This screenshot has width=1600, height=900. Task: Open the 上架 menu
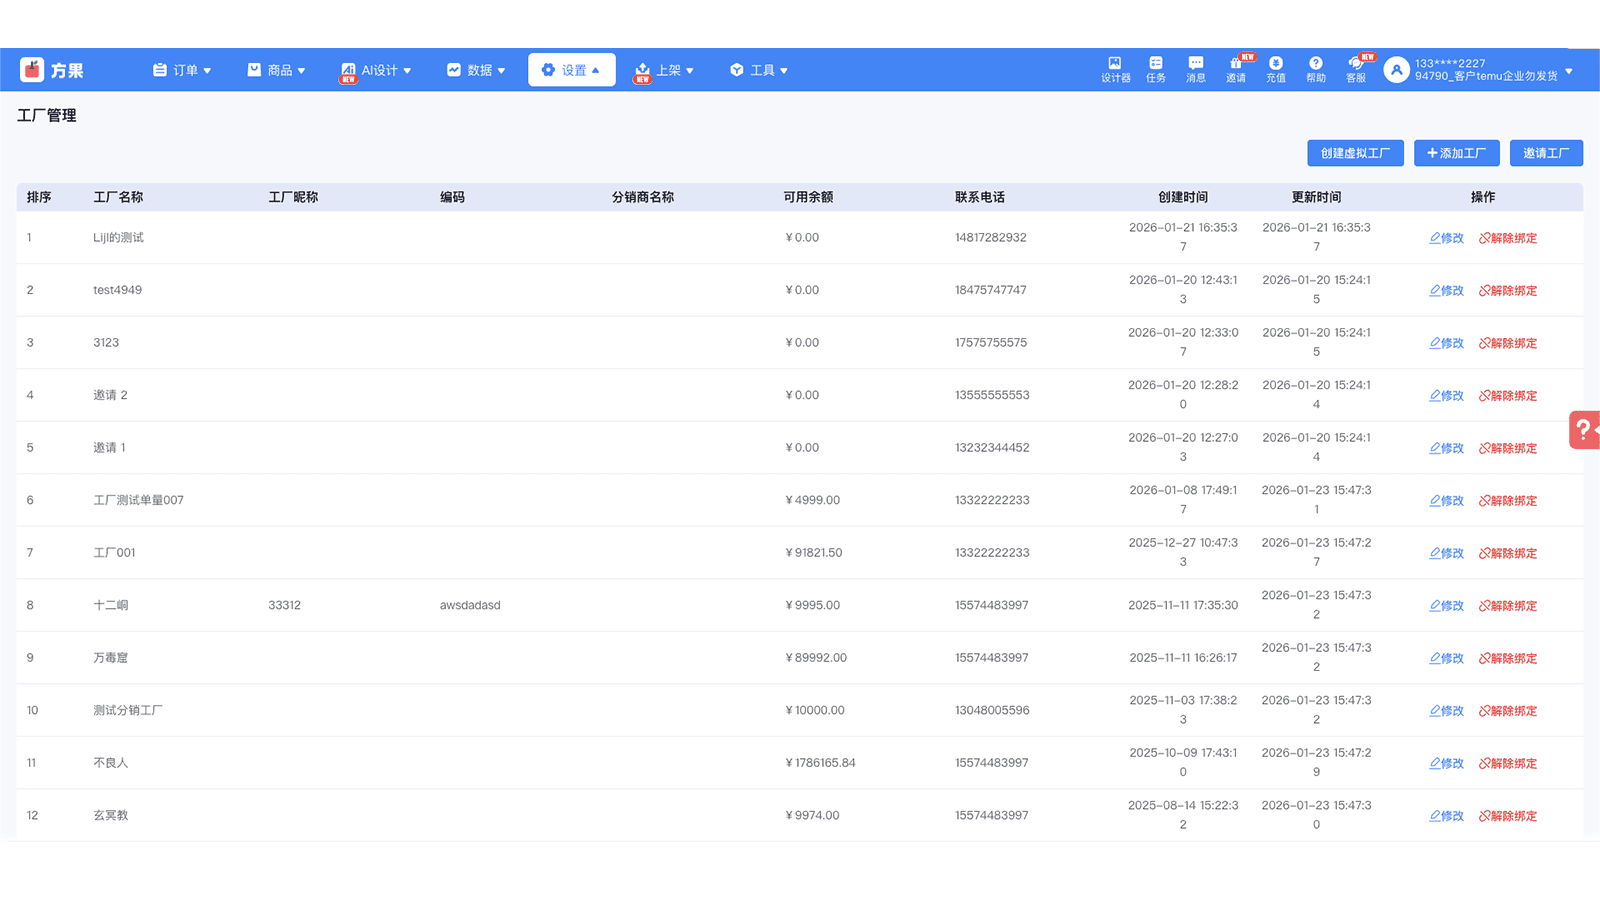[x=665, y=70]
